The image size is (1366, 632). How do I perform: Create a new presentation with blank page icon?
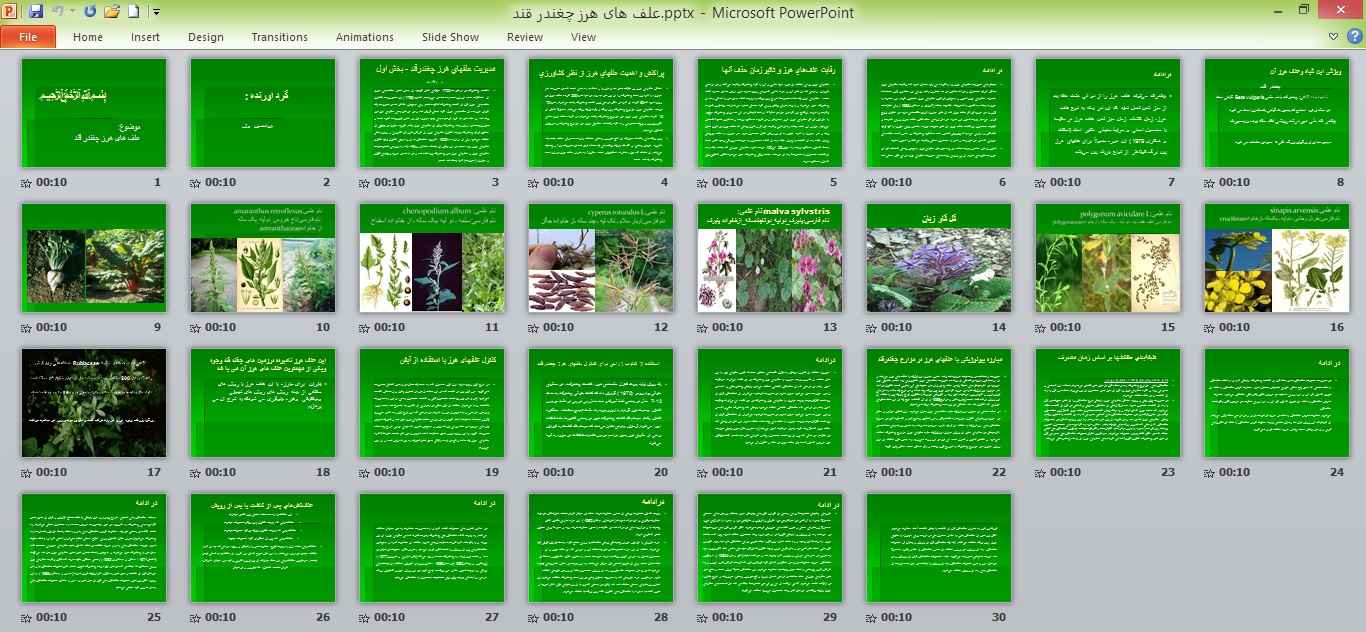pyautogui.click(x=134, y=12)
